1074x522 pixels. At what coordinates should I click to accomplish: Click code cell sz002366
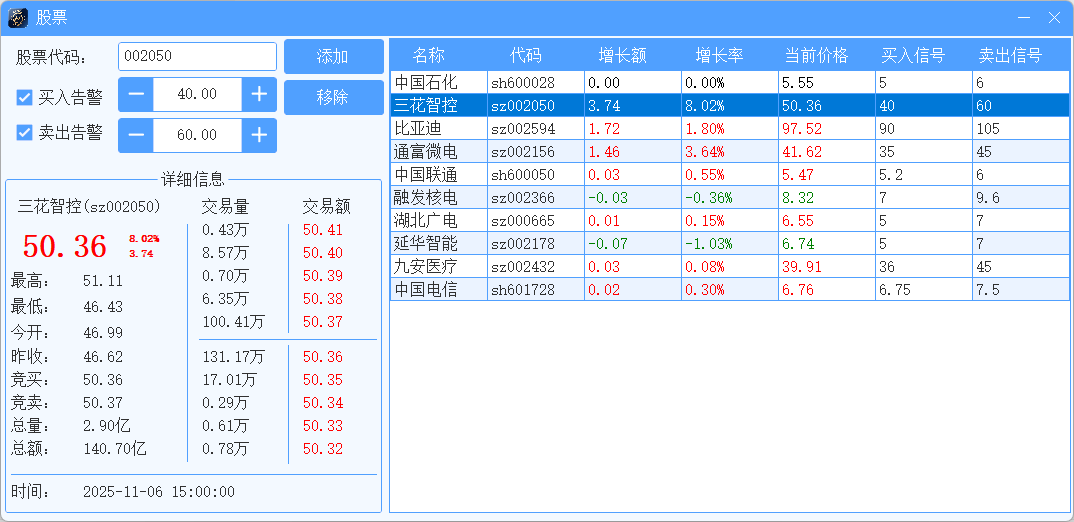click(536, 197)
